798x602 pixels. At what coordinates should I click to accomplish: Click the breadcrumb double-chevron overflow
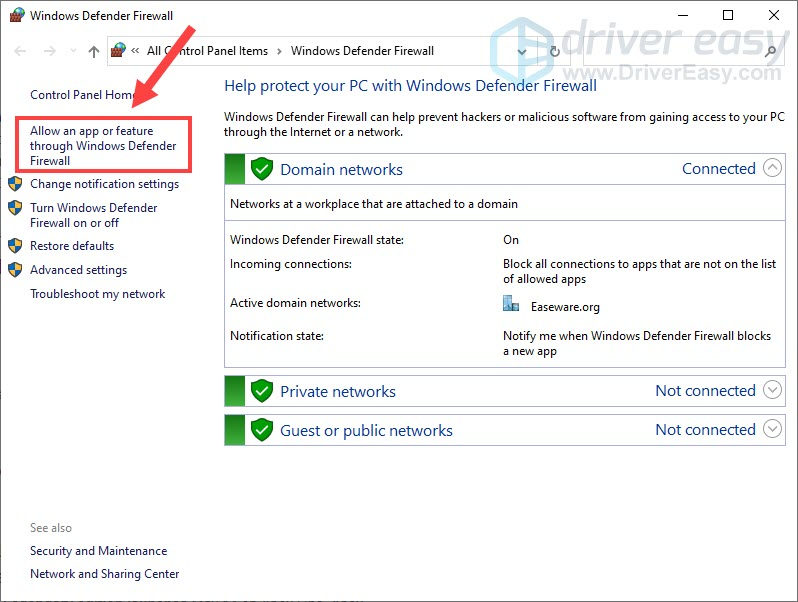click(135, 50)
